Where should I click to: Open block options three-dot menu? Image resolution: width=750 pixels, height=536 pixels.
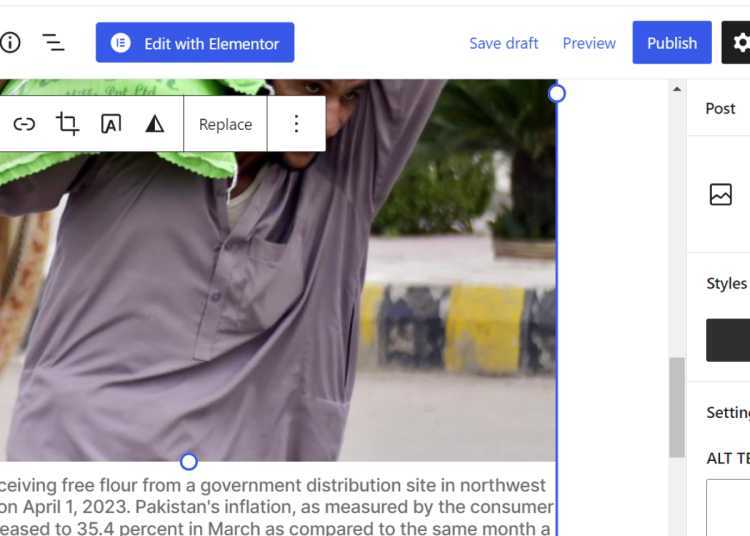297,124
